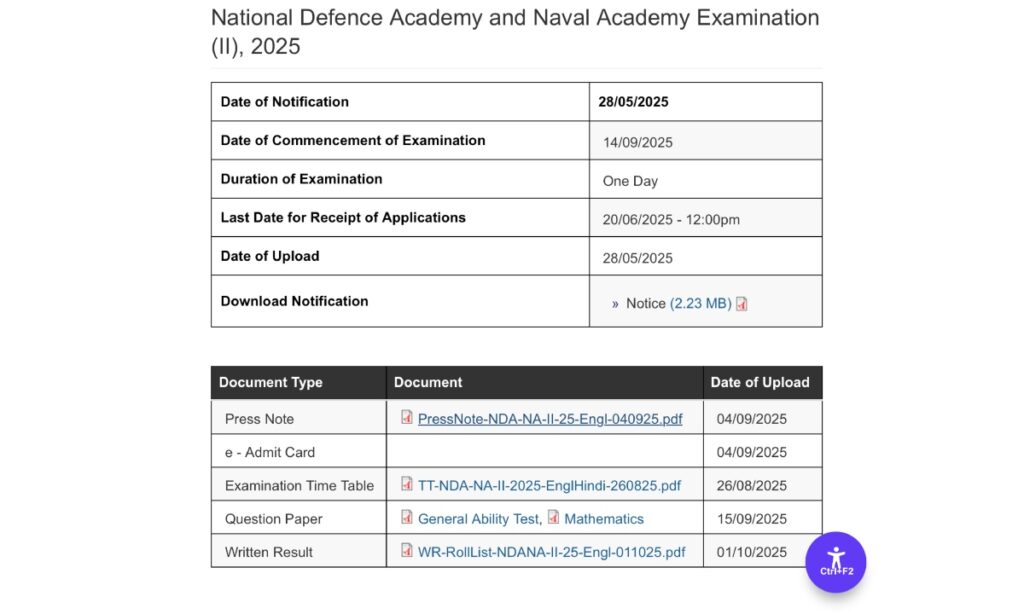Open TT-NDA-NA-II-2025-EnglHindi-260825.pdf
This screenshot has height=614, width=1024.
548,484
